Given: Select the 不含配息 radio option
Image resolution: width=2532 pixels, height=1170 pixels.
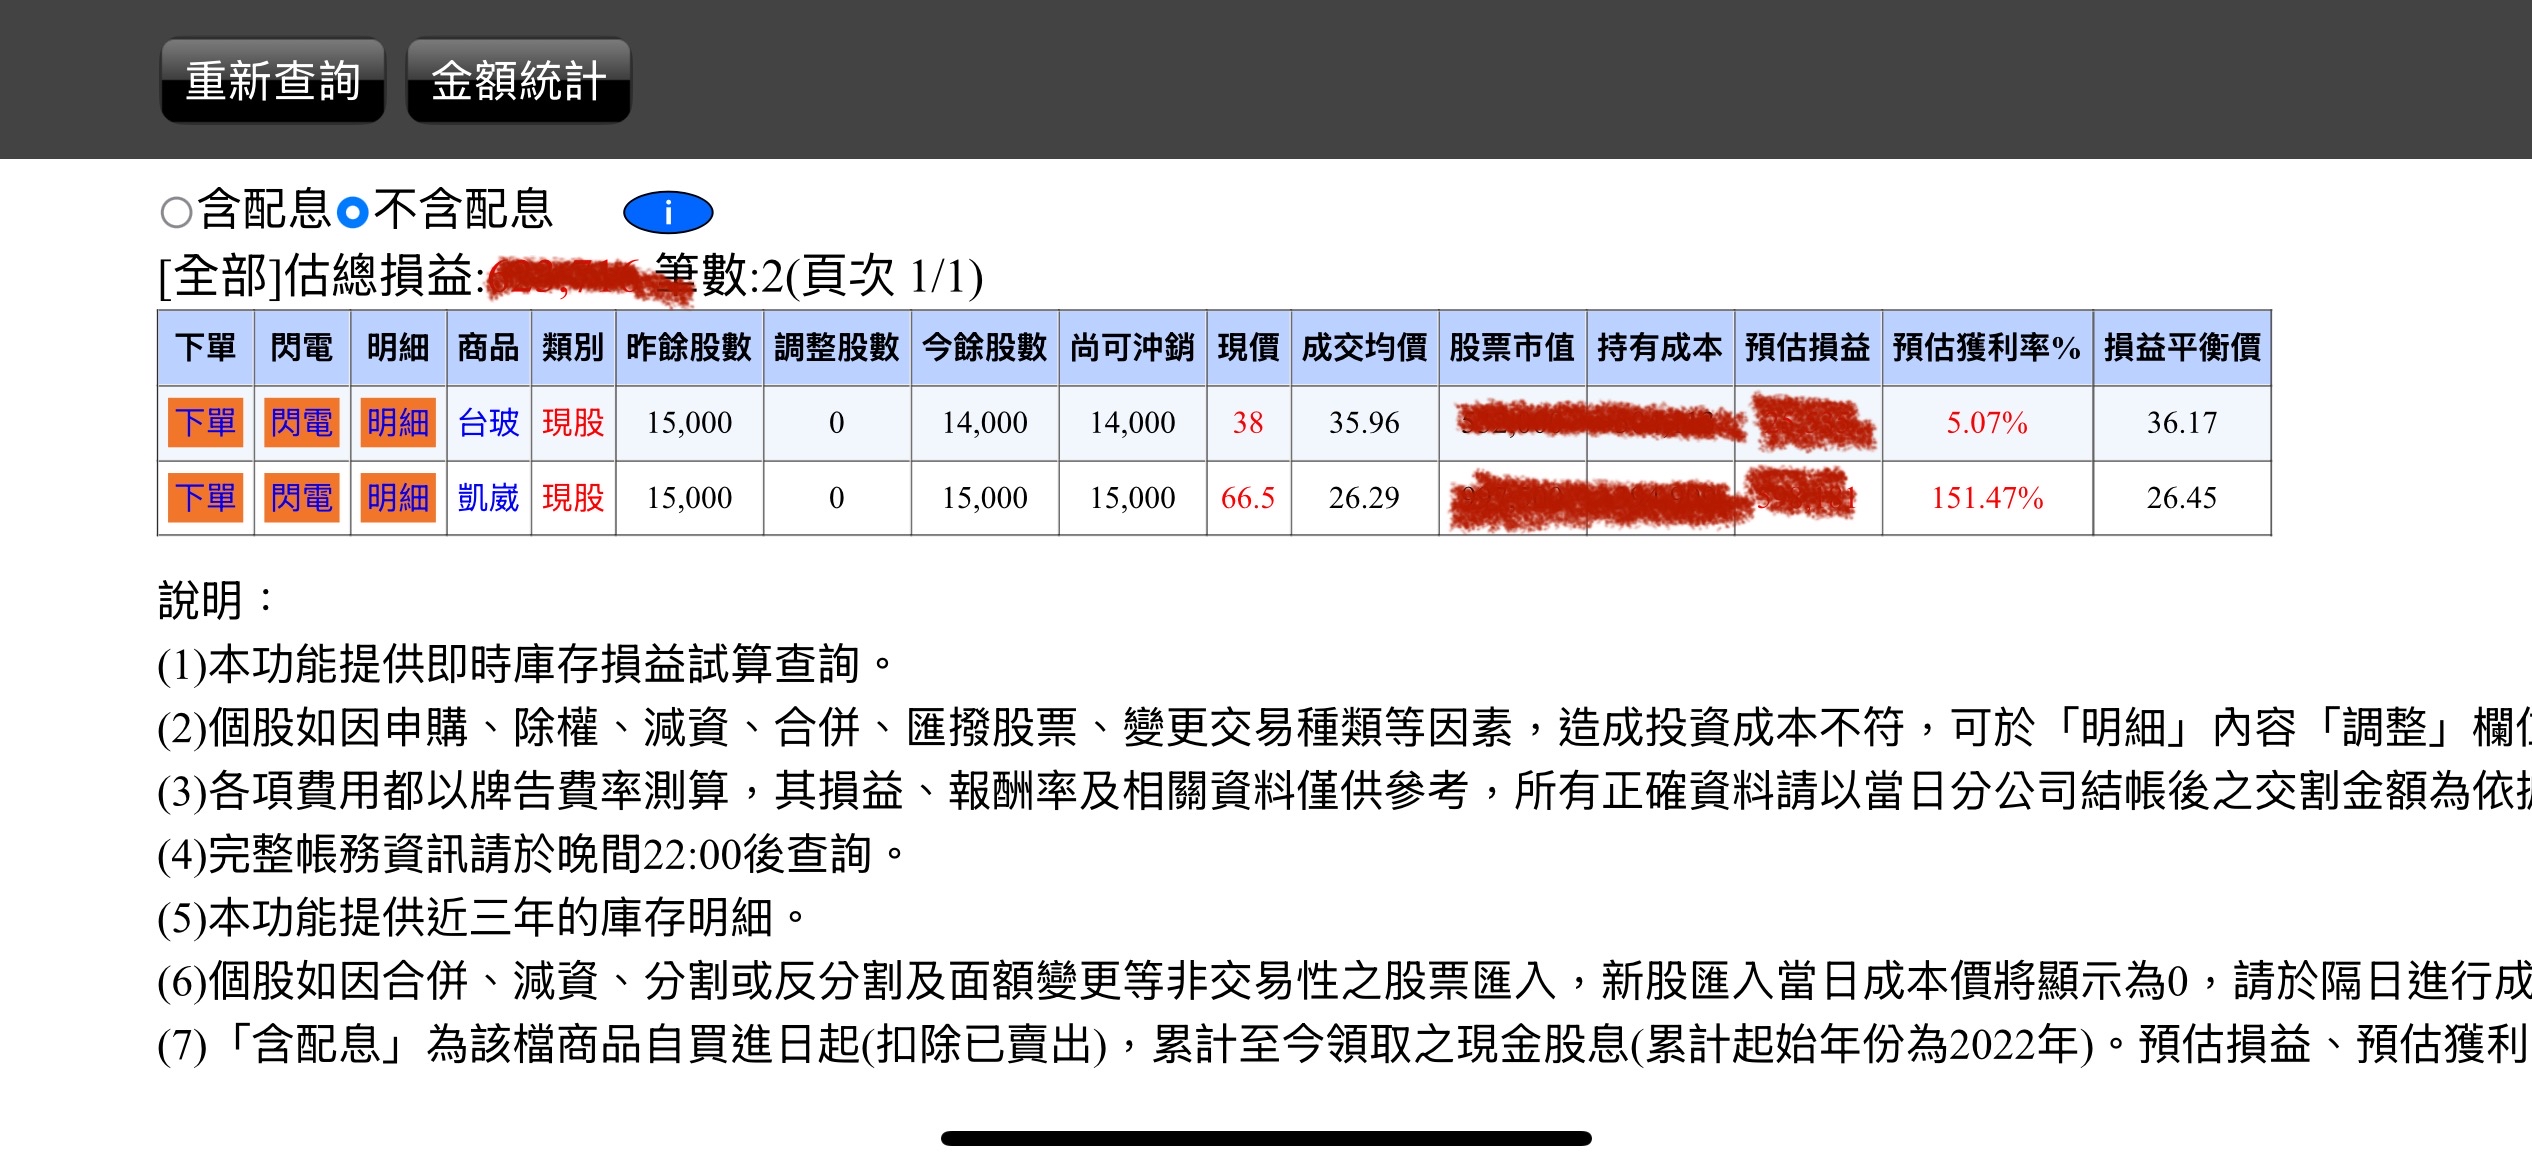Looking at the screenshot, I should coord(352,212).
